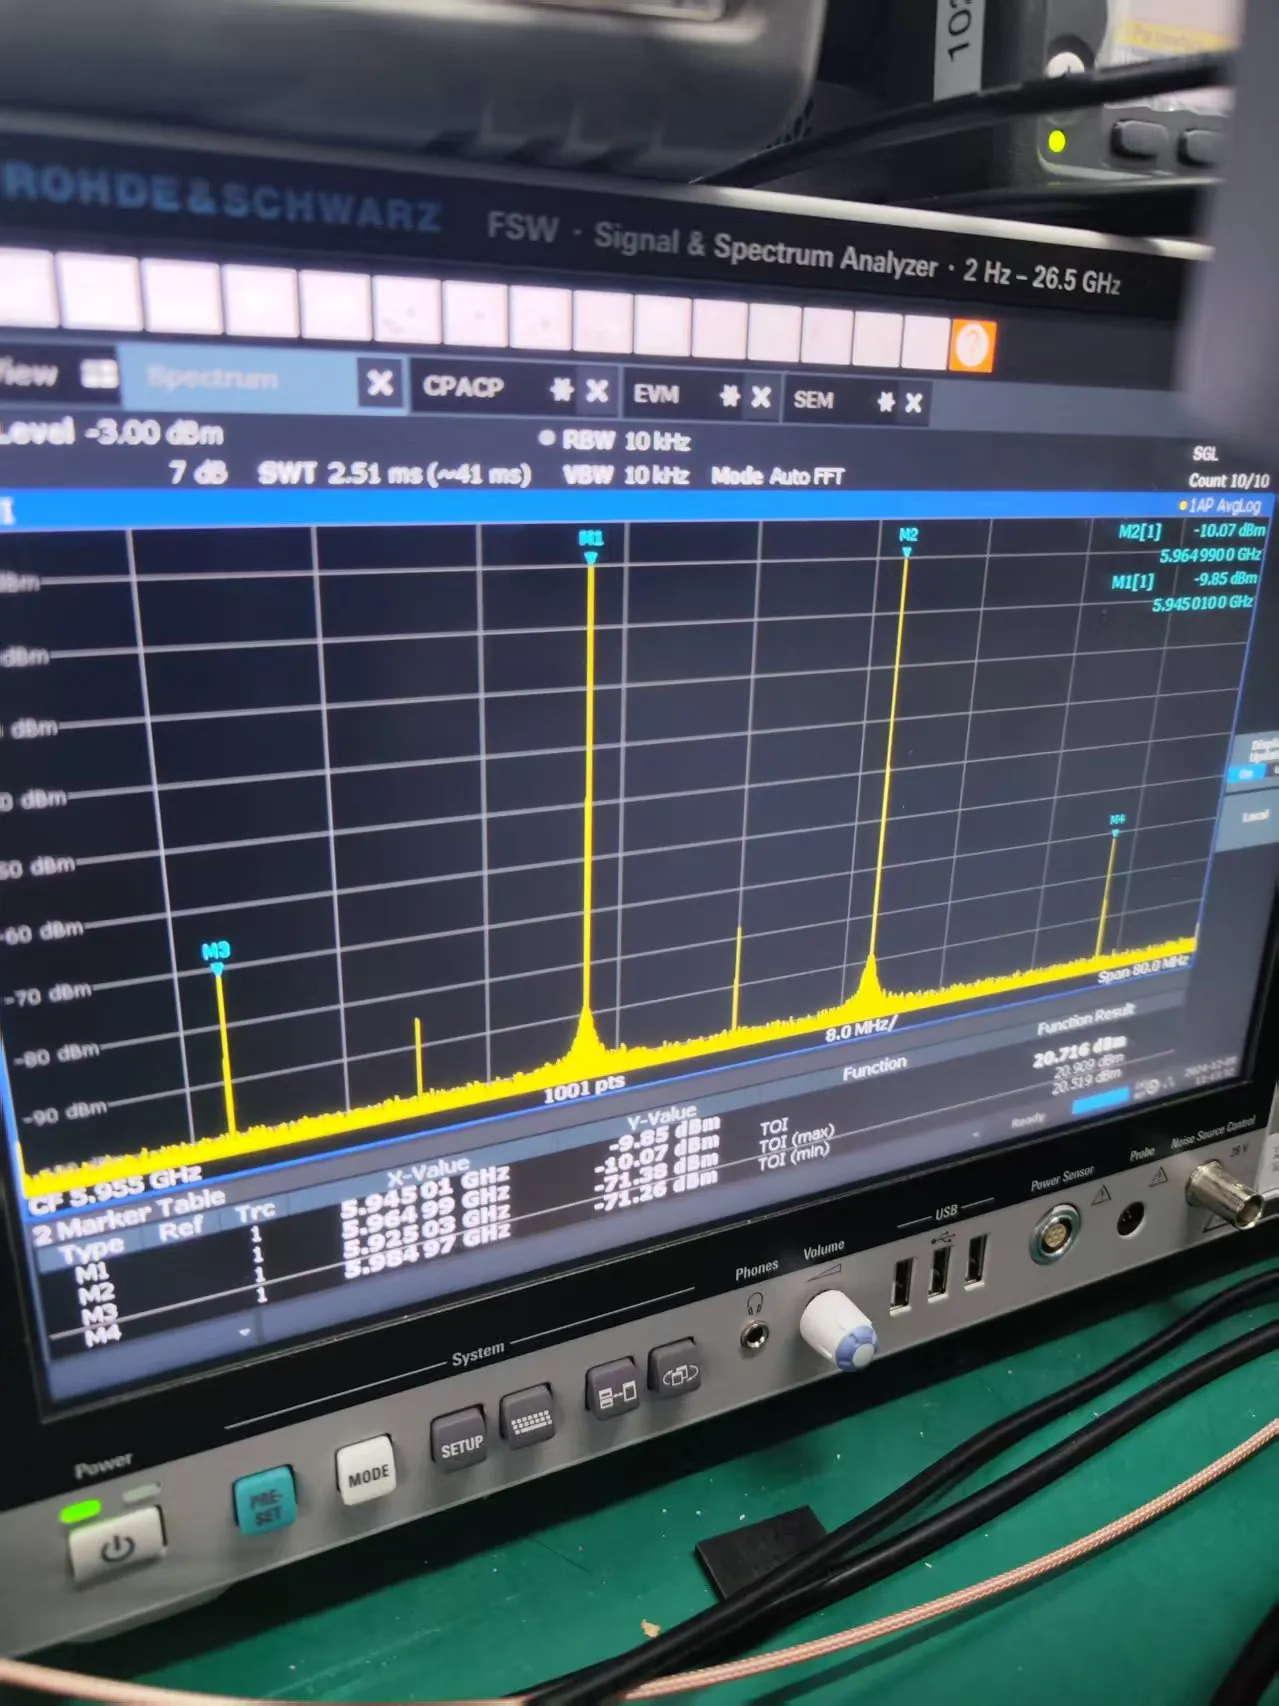The image size is (1279, 1706).
Task: Turn the Volume knob
Action: coord(838,1329)
